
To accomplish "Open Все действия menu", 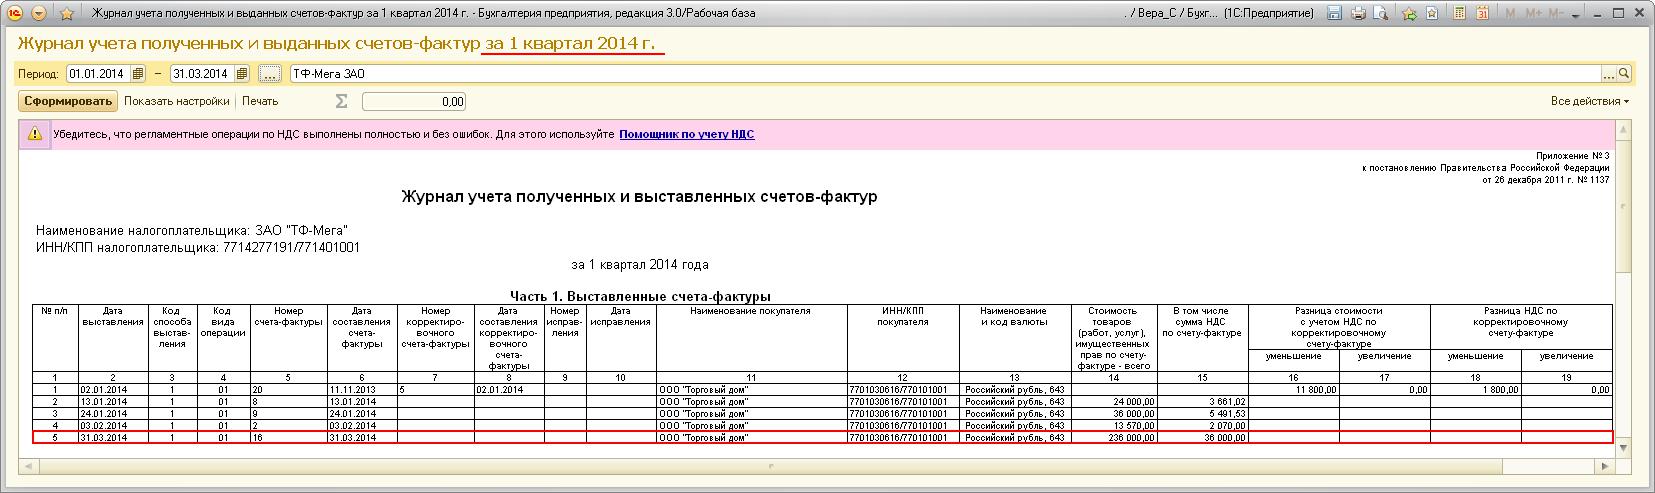I will [1590, 101].
